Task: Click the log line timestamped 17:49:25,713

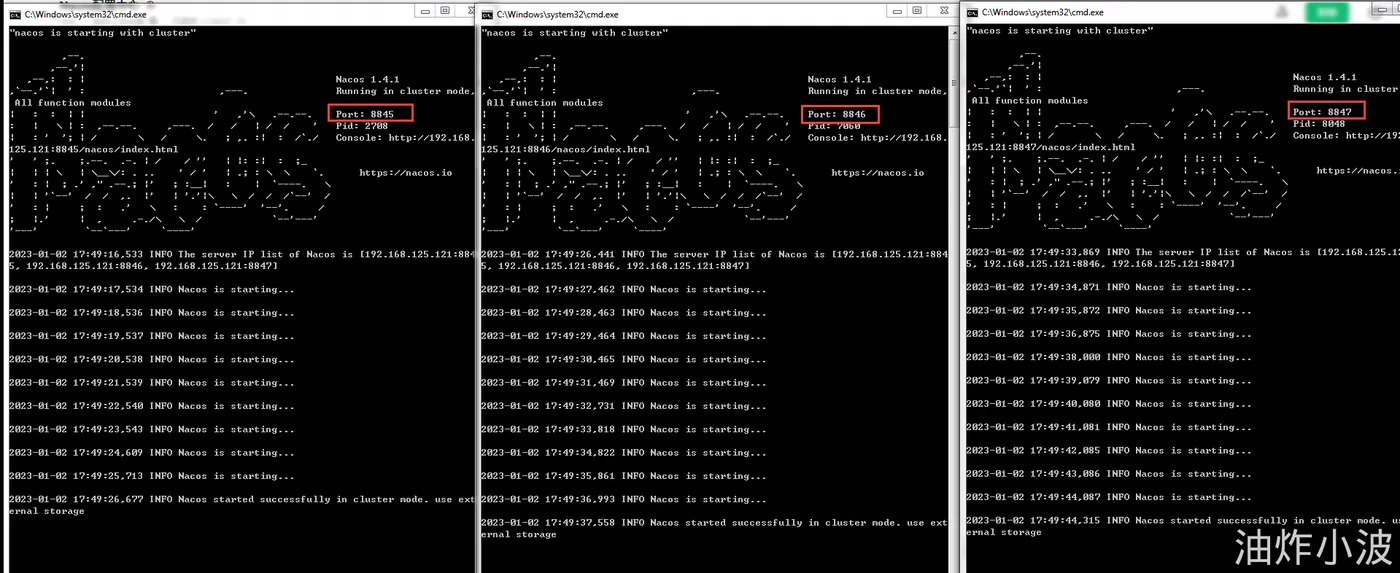Action: [152, 476]
